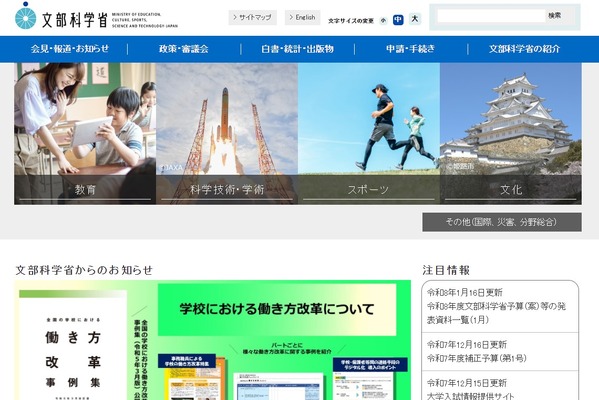Viewport: 599px width, 400px height.
Task: Switch to the English site
Action: pos(302,18)
